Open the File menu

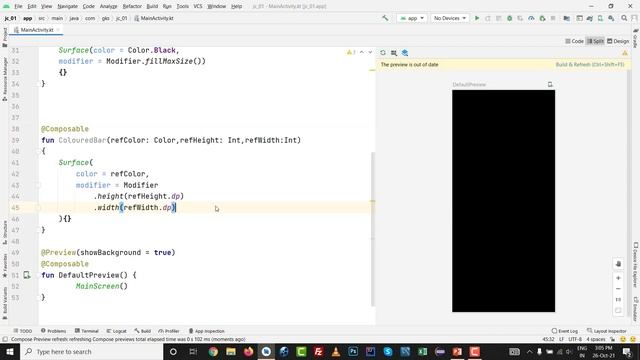pyautogui.click(x=18, y=6)
